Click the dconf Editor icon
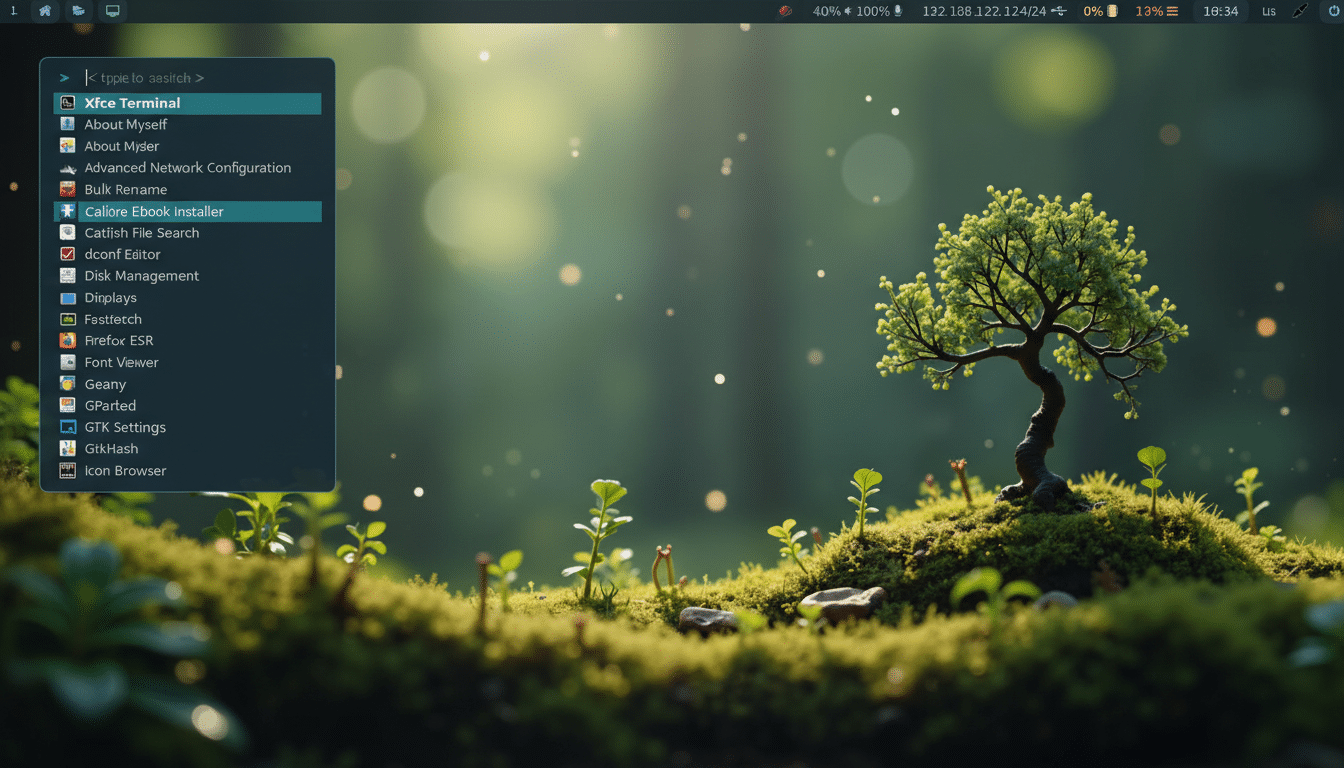The height and width of the screenshot is (768, 1344). click(67, 254)
